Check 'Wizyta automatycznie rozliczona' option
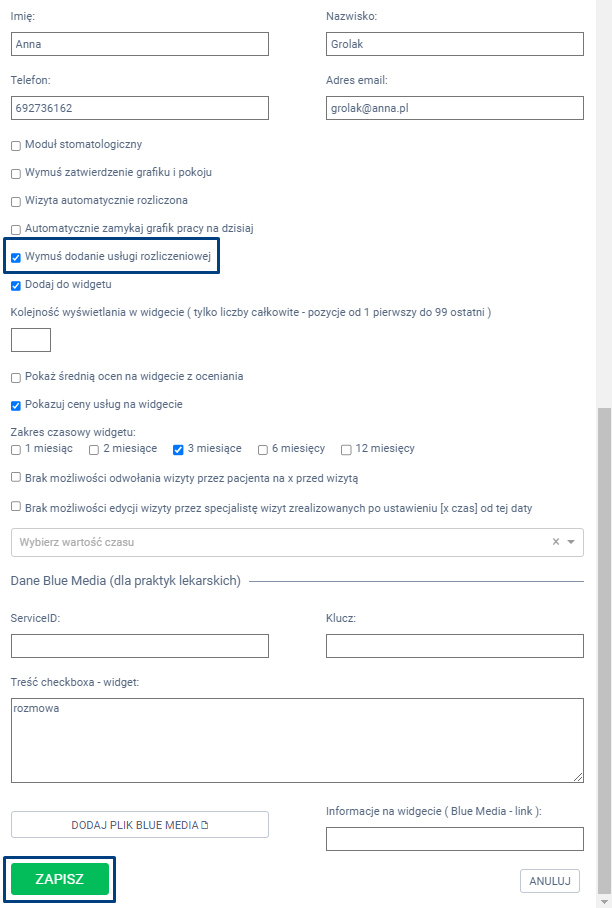 point(16,201)
